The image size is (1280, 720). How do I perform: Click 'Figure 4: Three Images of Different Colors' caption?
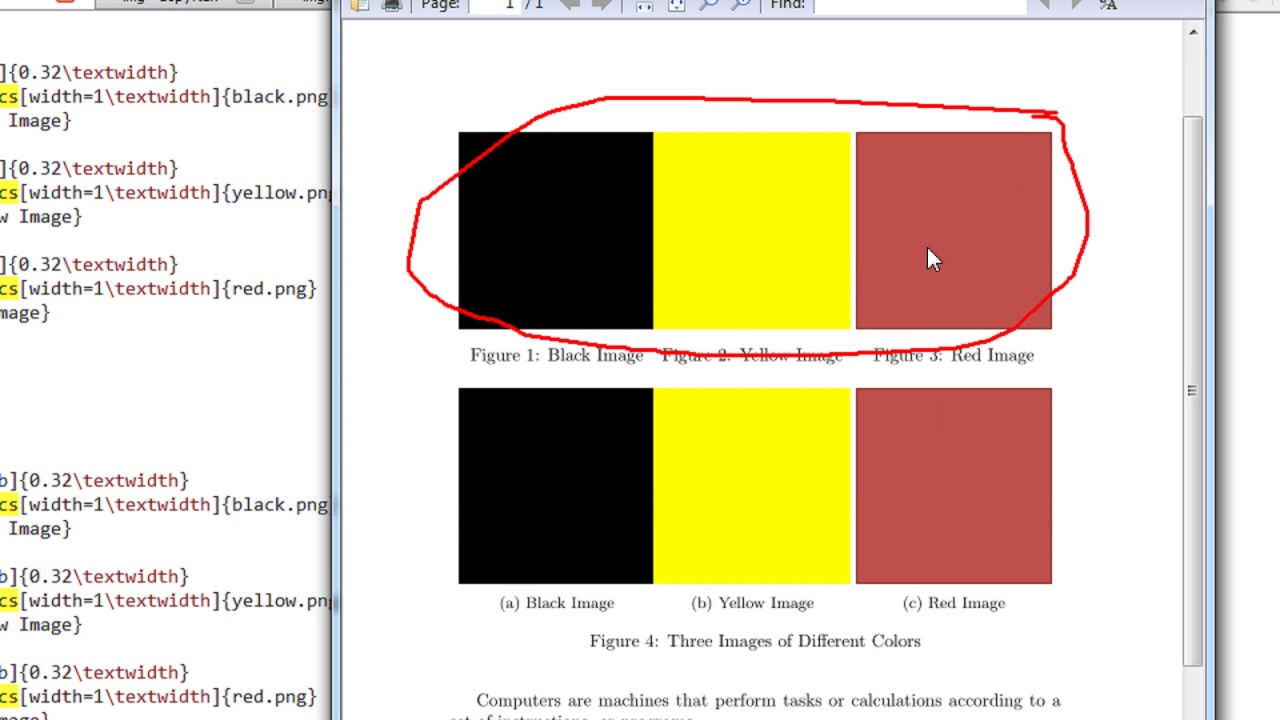pyautogui.click(x=755, y=641)
